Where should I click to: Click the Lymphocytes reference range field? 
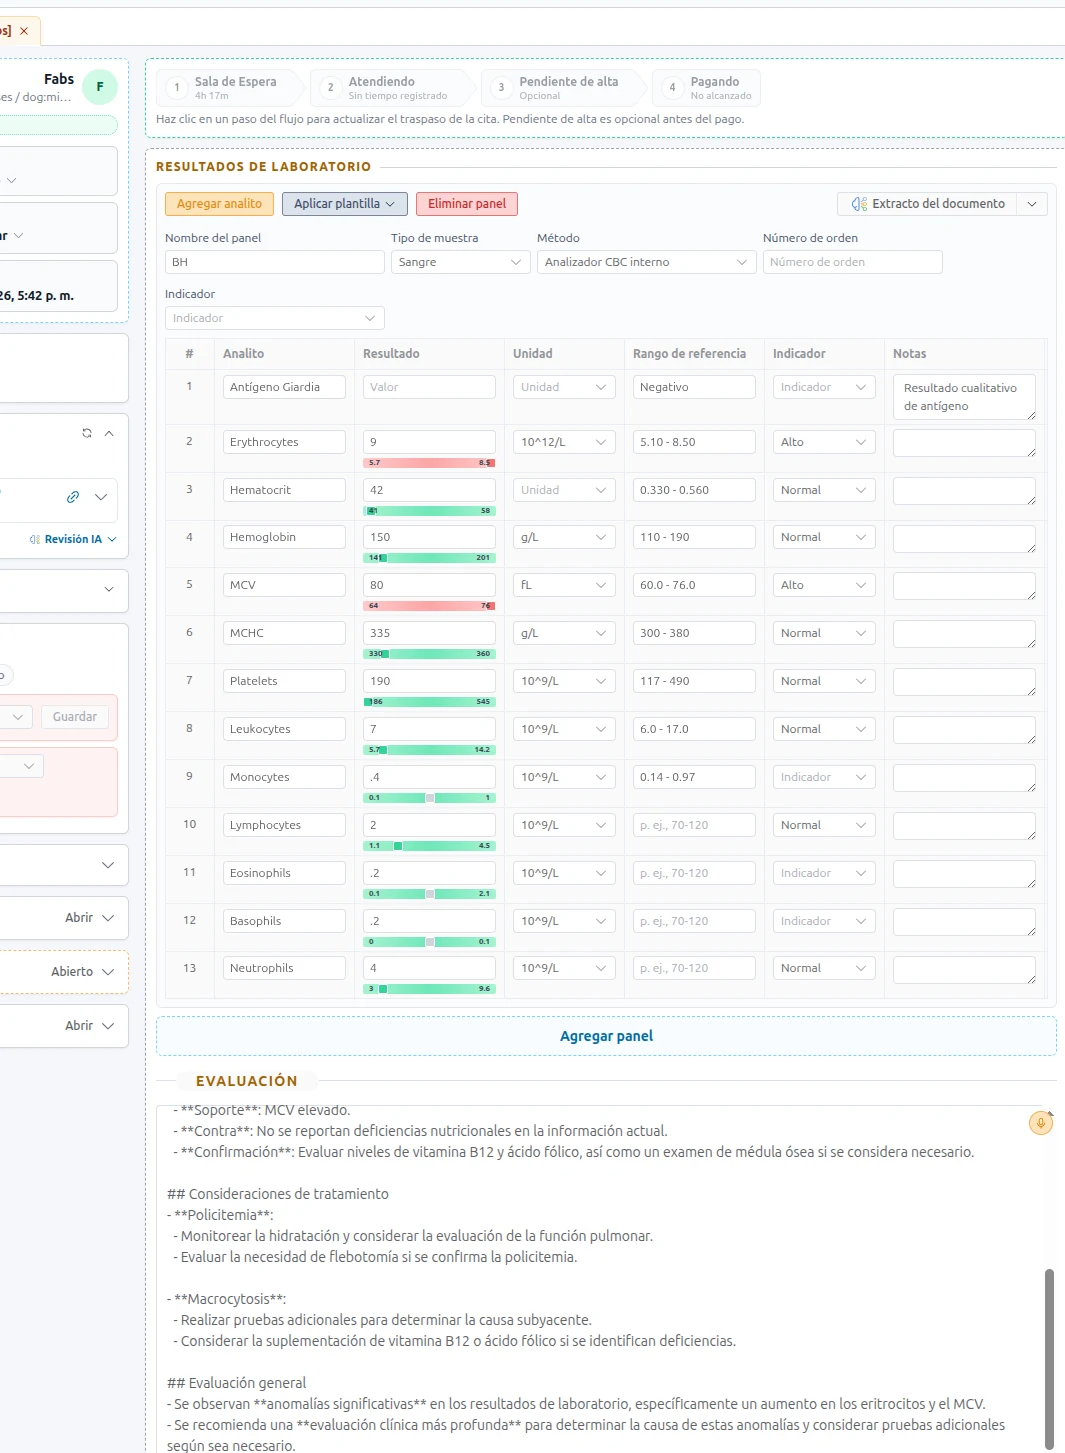coord(694,825)
